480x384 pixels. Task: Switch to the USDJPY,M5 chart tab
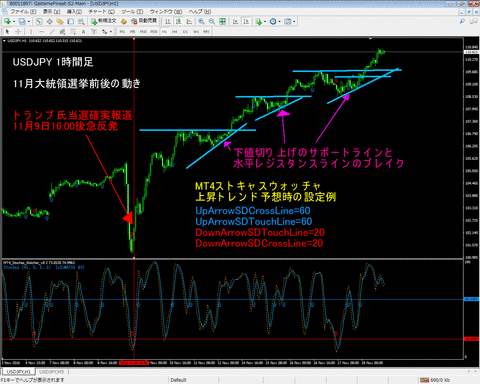(x=51, y=372)
